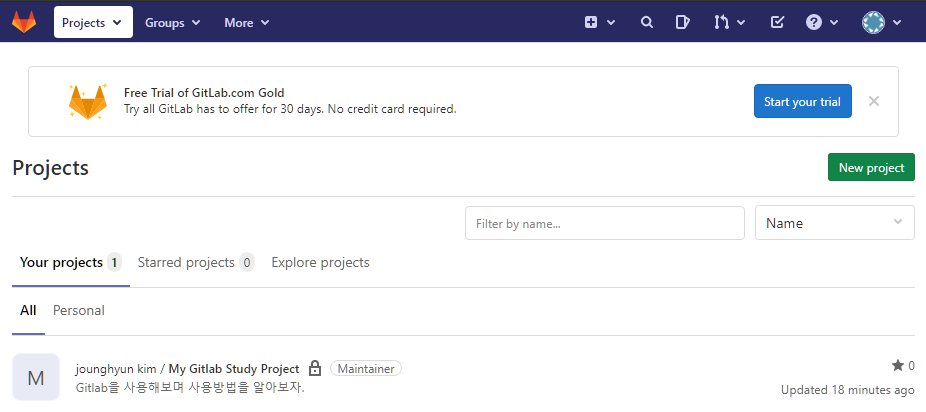Select the Personal sub-tab

pyautogui.click(x=79, y=310)
